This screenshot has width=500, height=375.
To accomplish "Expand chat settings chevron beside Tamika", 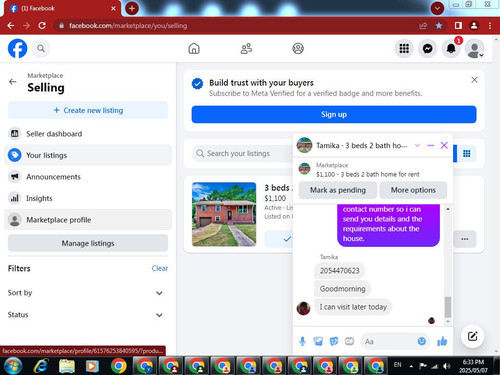I will 417,145.
